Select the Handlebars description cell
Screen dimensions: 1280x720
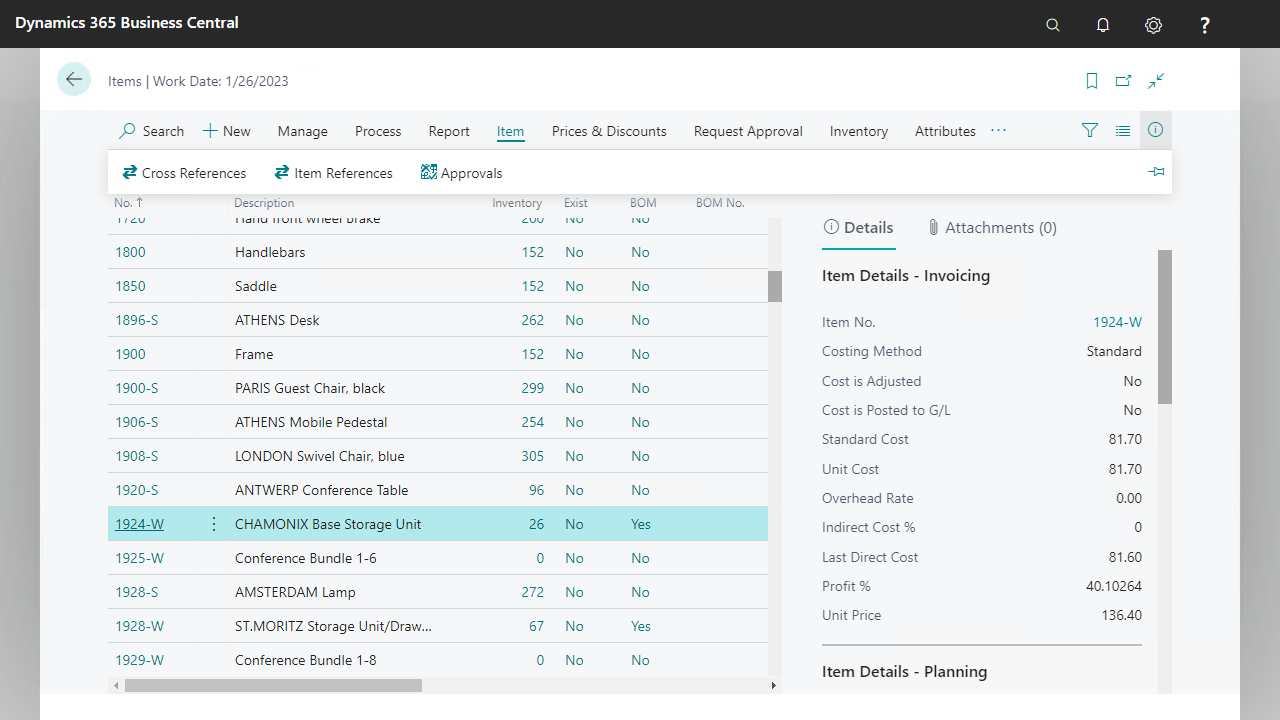pos(270,252)
